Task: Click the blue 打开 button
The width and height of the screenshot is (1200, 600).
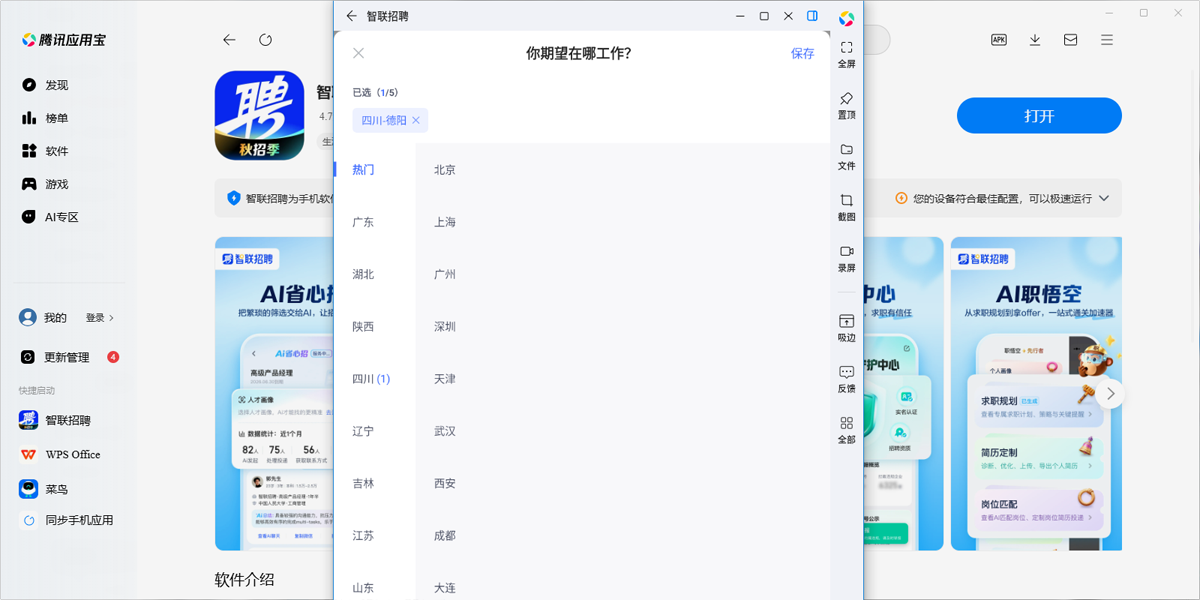Action: tap(1039, 116)
